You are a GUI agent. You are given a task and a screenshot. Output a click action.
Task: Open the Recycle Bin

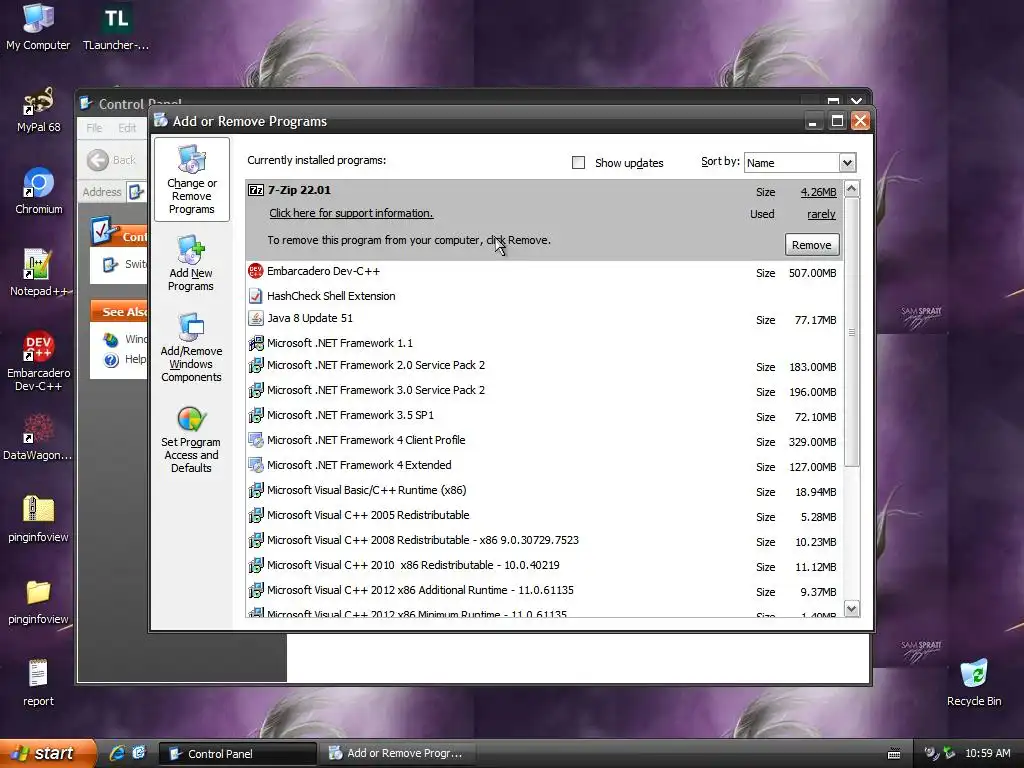(974, 683)
